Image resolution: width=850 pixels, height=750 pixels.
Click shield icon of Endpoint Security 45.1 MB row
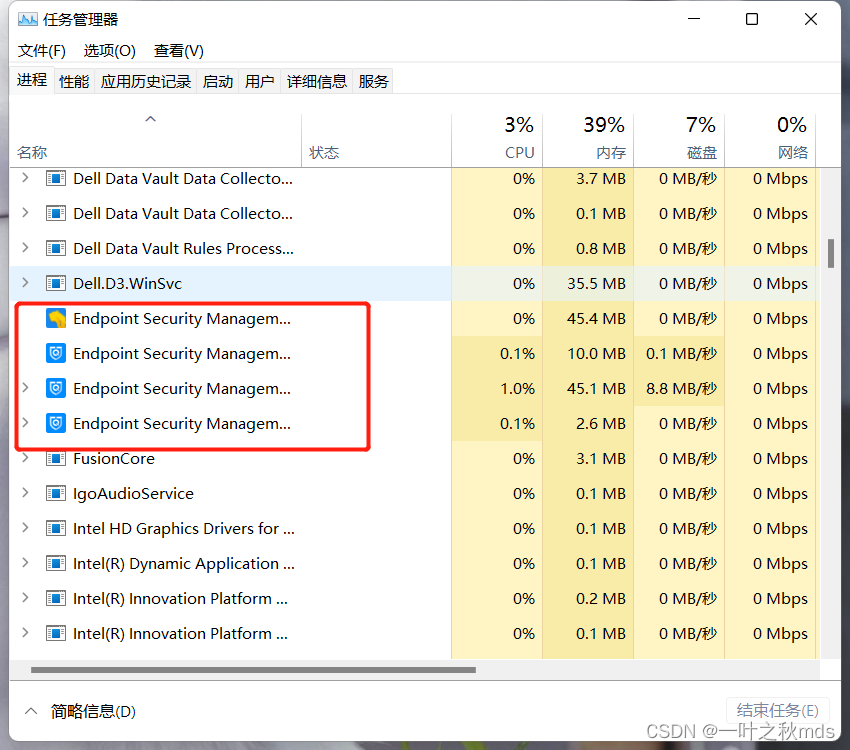[x=56, y=389]
